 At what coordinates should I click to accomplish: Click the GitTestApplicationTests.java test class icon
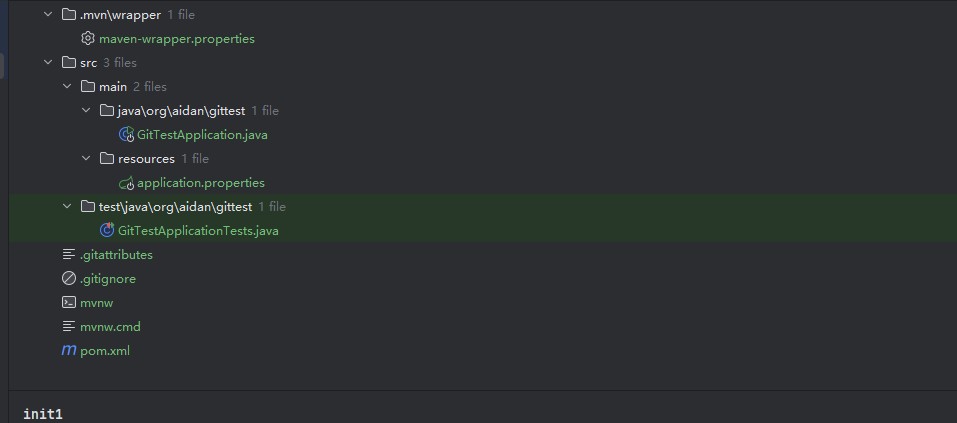tap(107, 231)
